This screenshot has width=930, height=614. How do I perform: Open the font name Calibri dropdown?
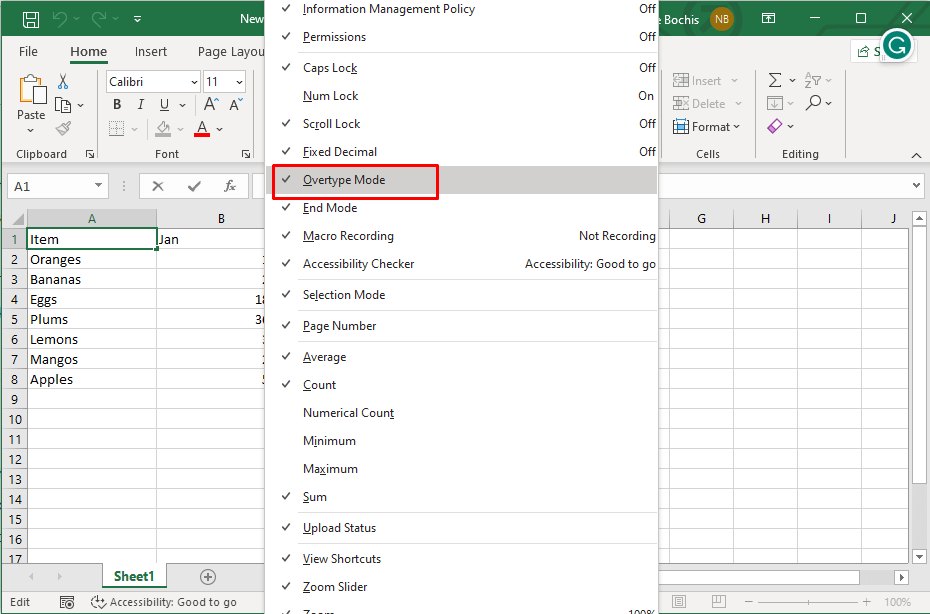[193, 82]
